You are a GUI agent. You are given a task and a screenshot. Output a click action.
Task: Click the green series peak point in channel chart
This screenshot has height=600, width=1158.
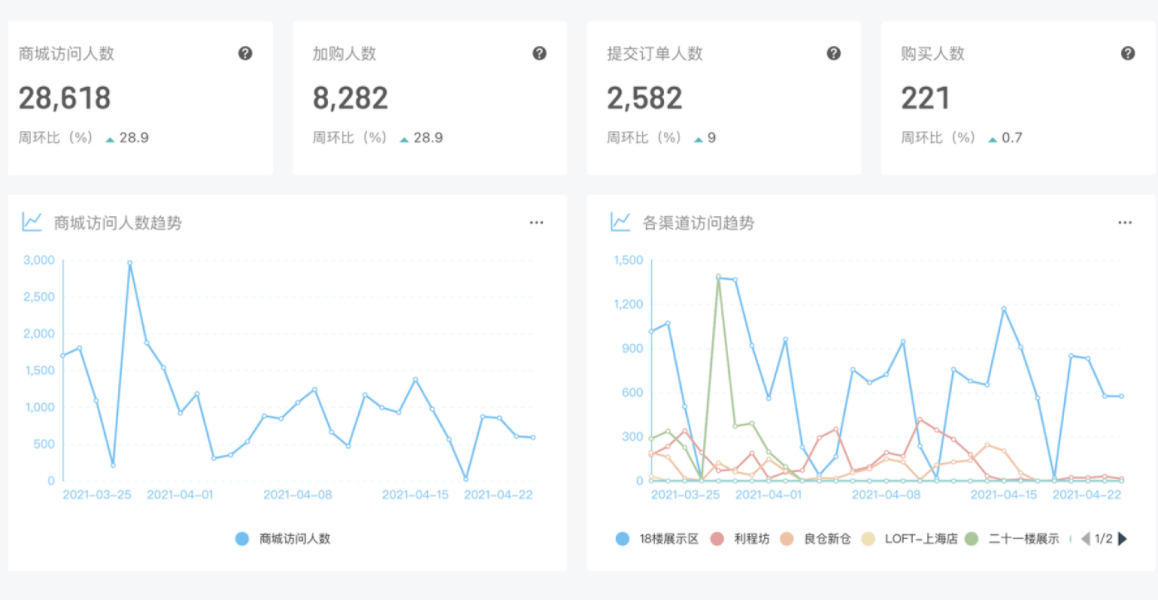coord(718,279)
